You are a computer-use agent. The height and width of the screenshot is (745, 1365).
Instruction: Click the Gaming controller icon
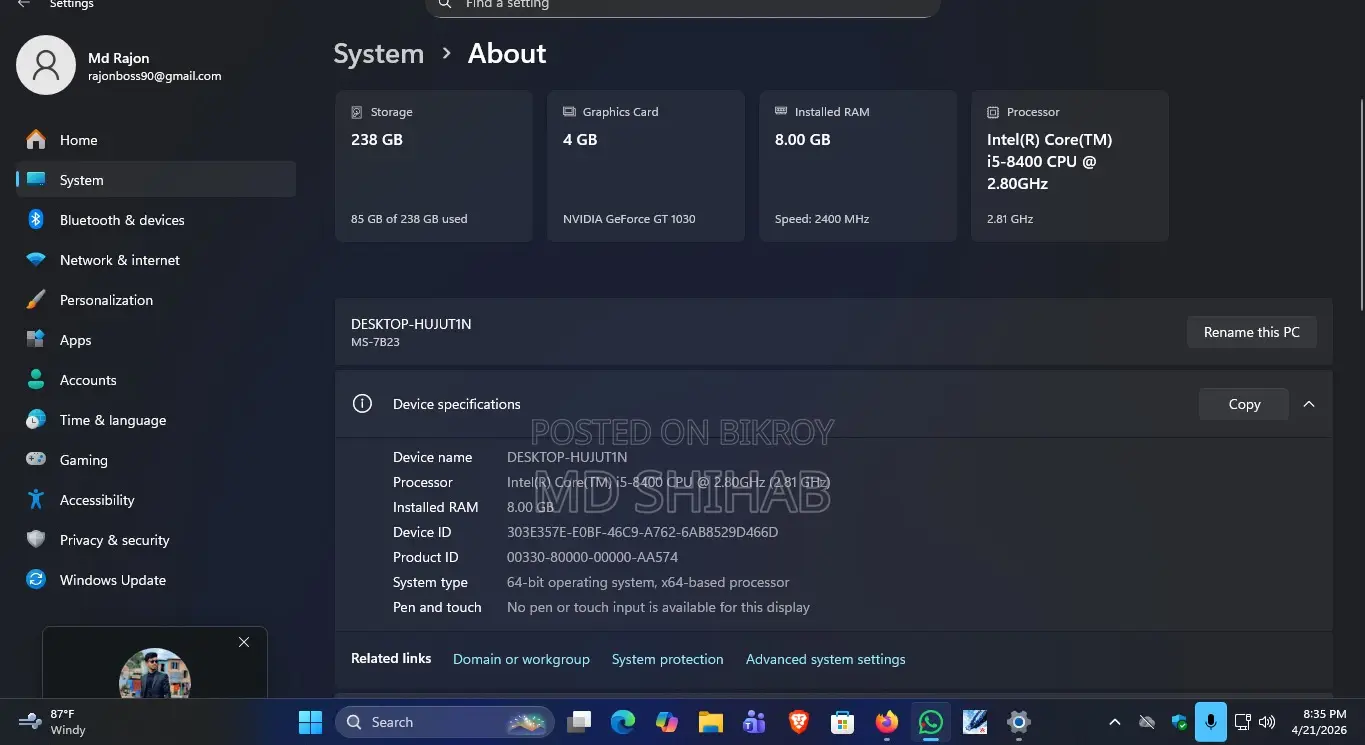[36, 460]
